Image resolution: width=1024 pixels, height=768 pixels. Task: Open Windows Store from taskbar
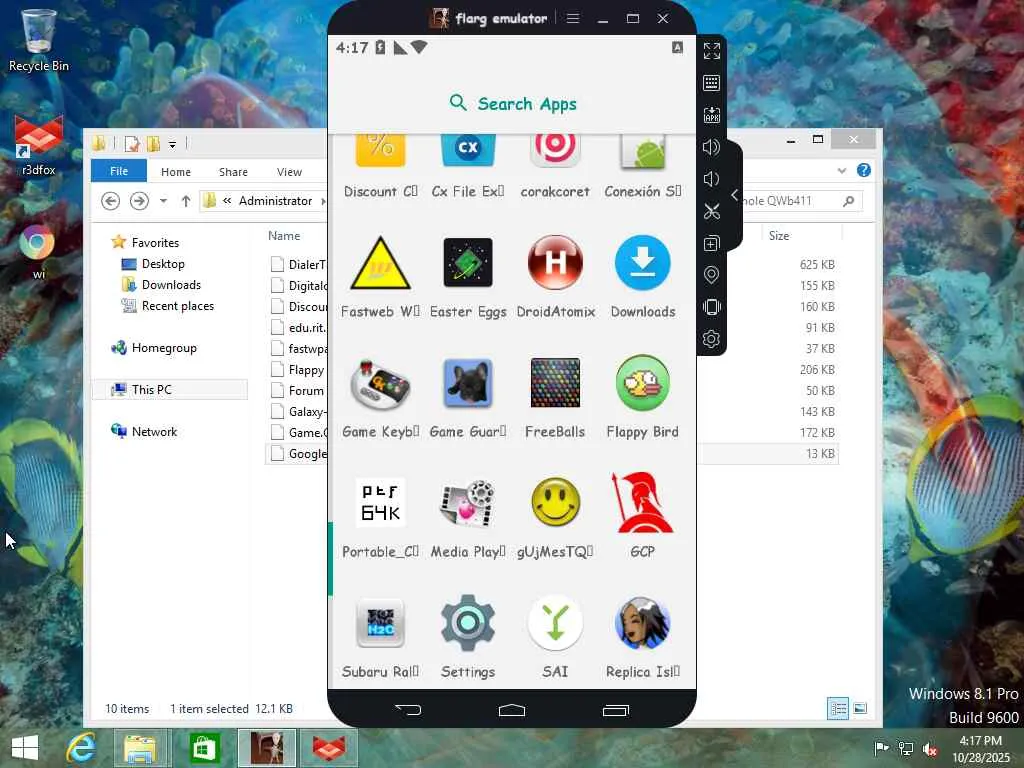pyautogui.click(x=203, y=748)
